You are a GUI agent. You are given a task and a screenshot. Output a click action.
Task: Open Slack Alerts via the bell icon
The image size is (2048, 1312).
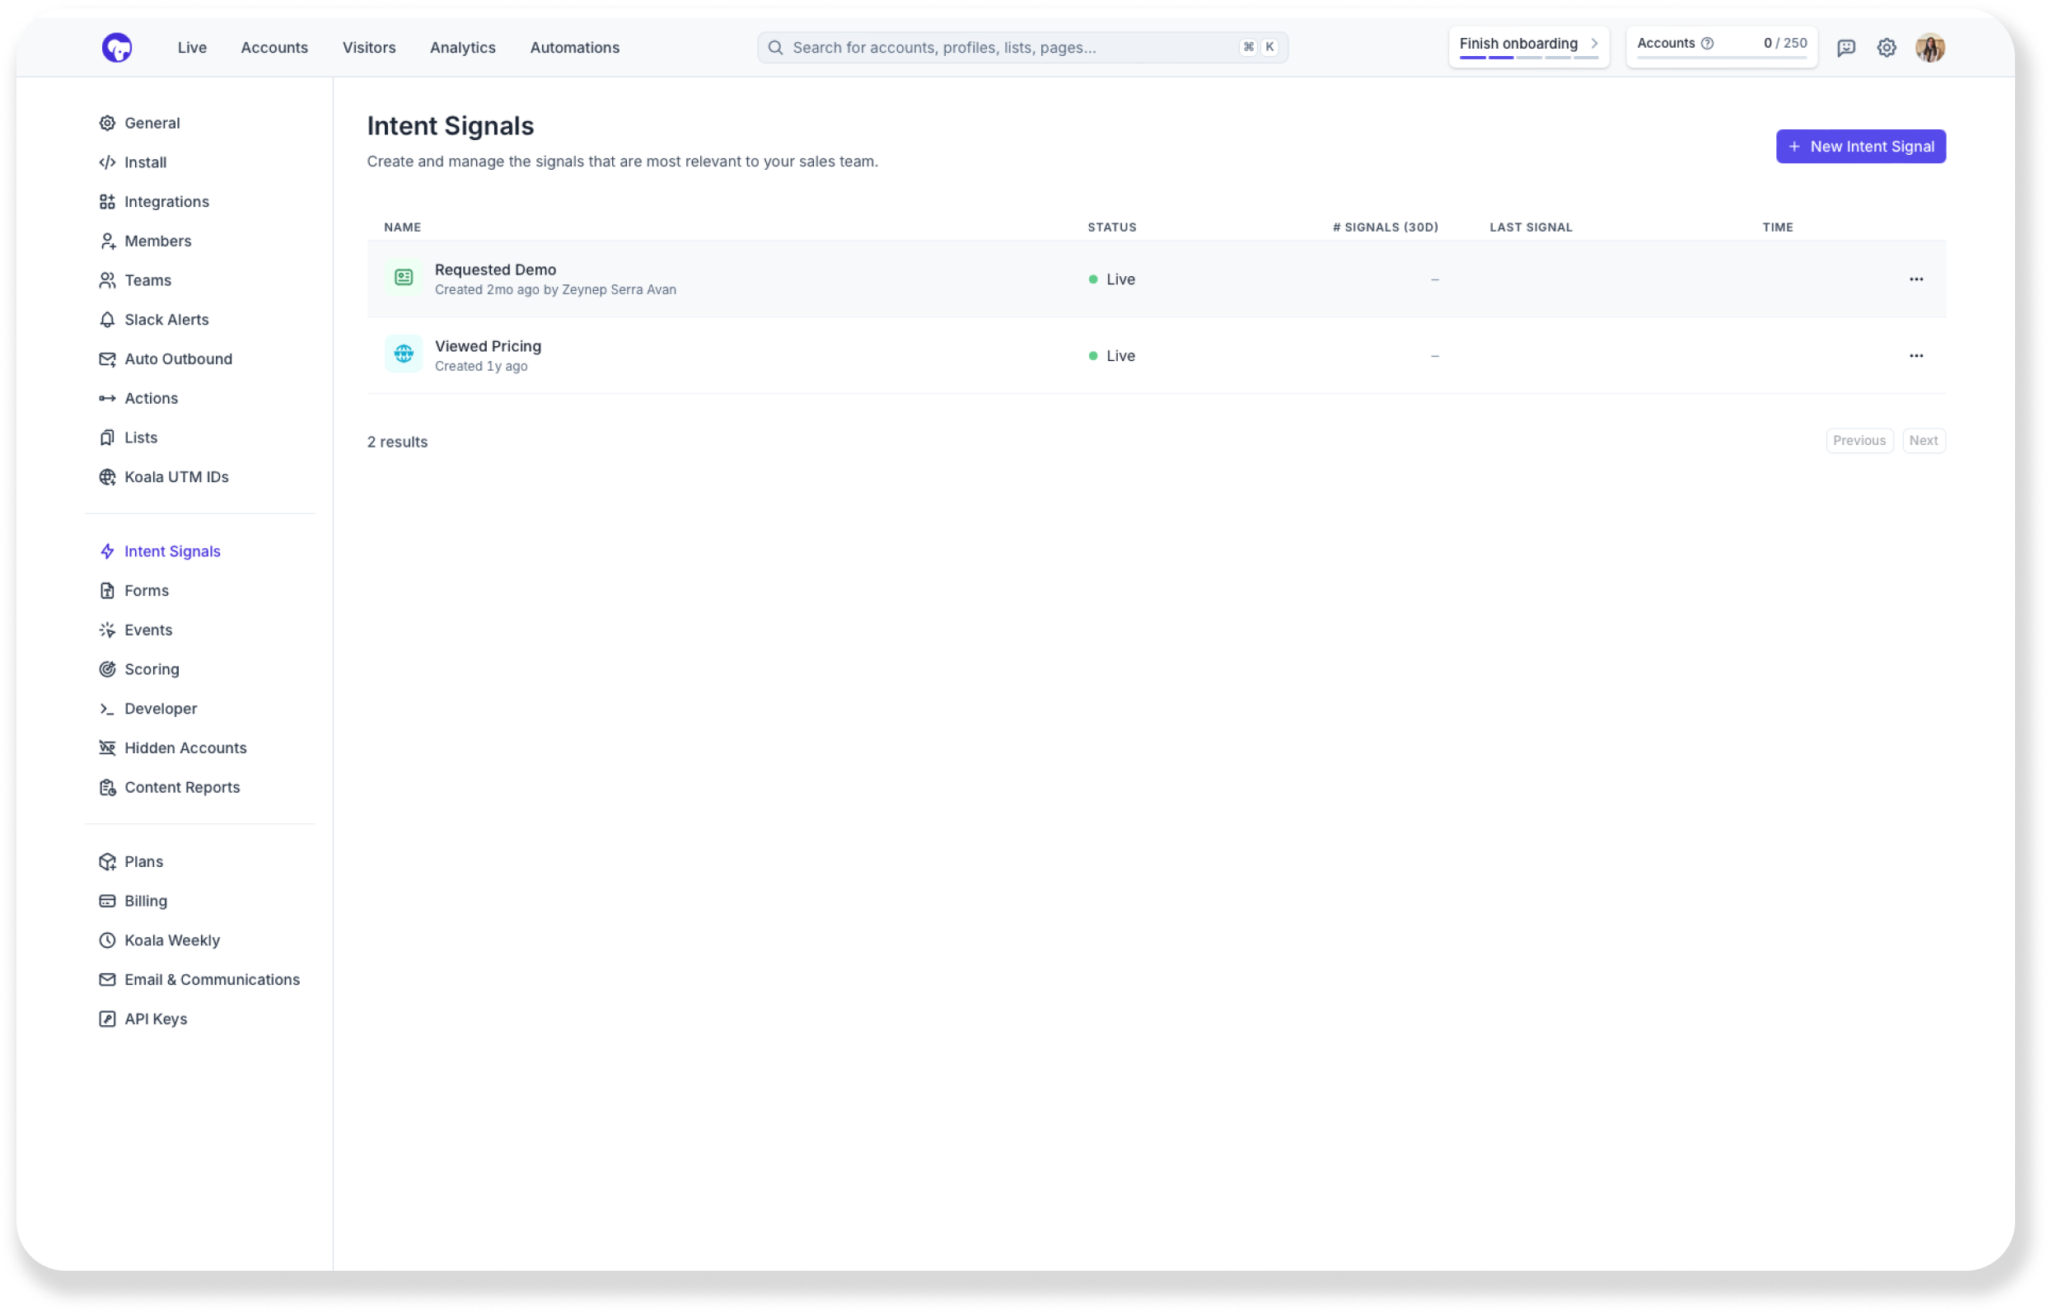click(107, 319)
